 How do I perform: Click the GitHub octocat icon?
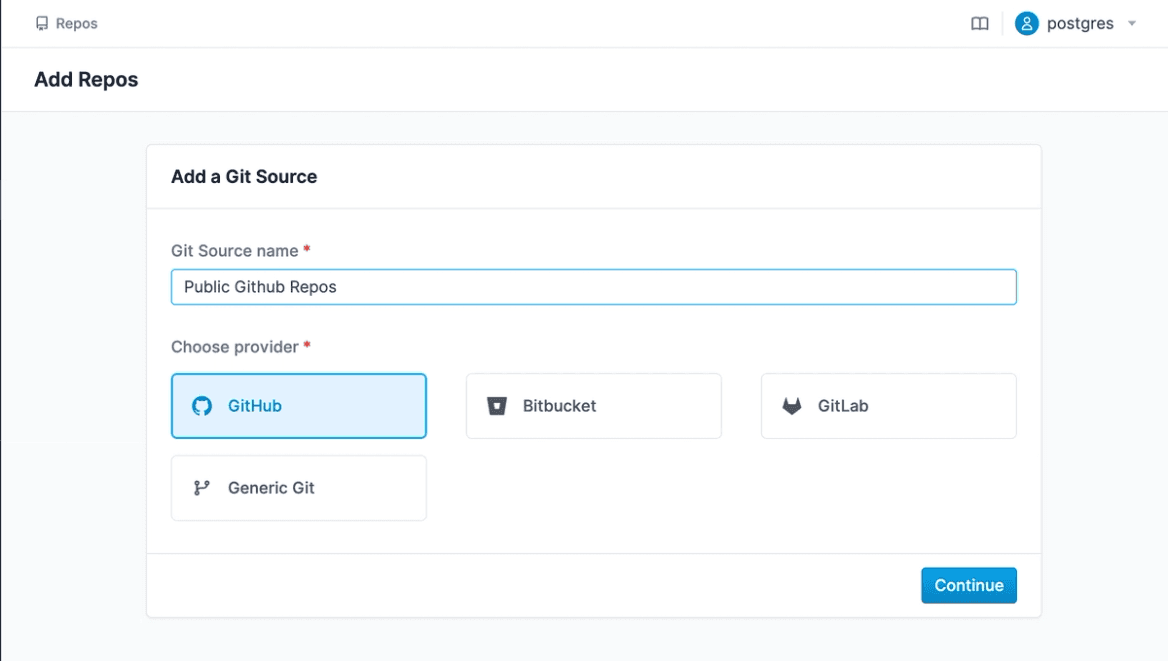(203, 405)
